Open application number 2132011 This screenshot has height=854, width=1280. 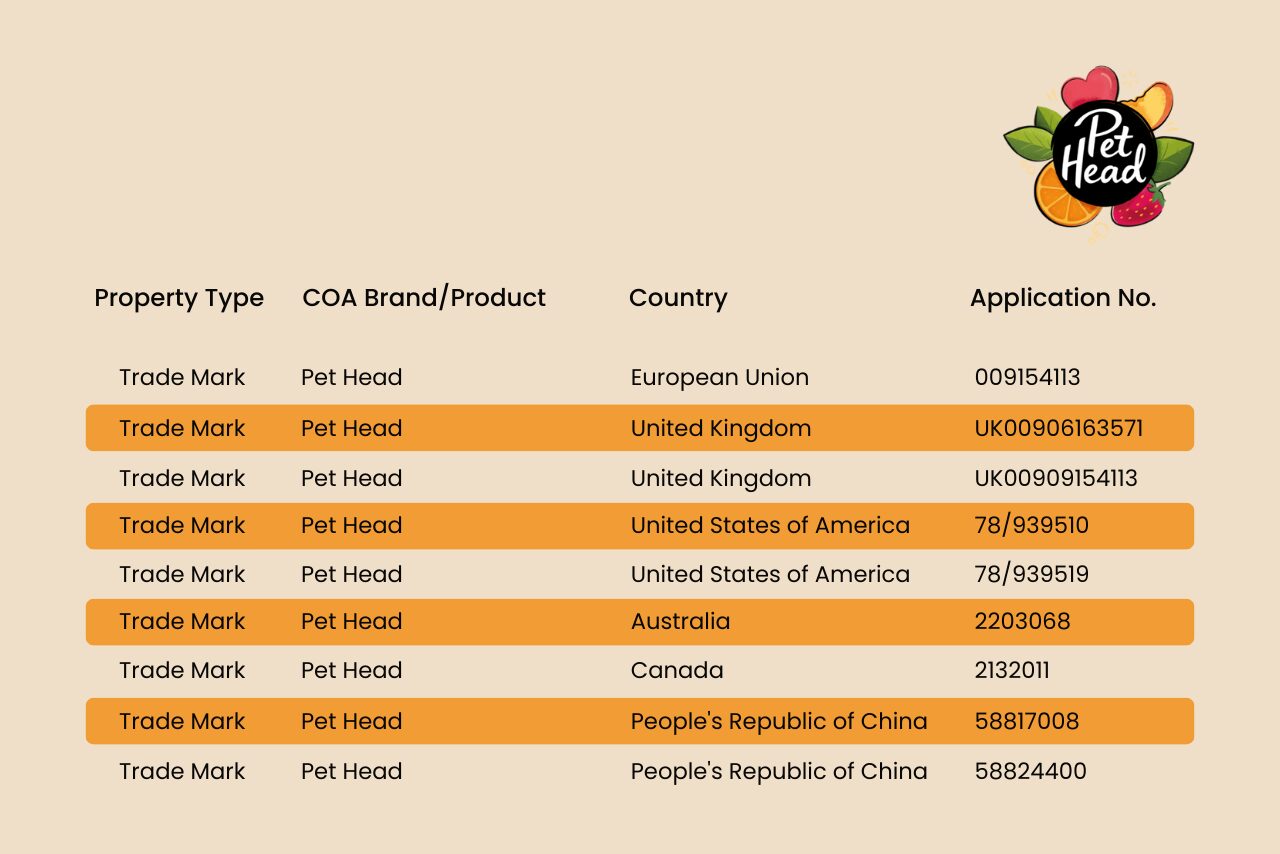pos(1012,671)
